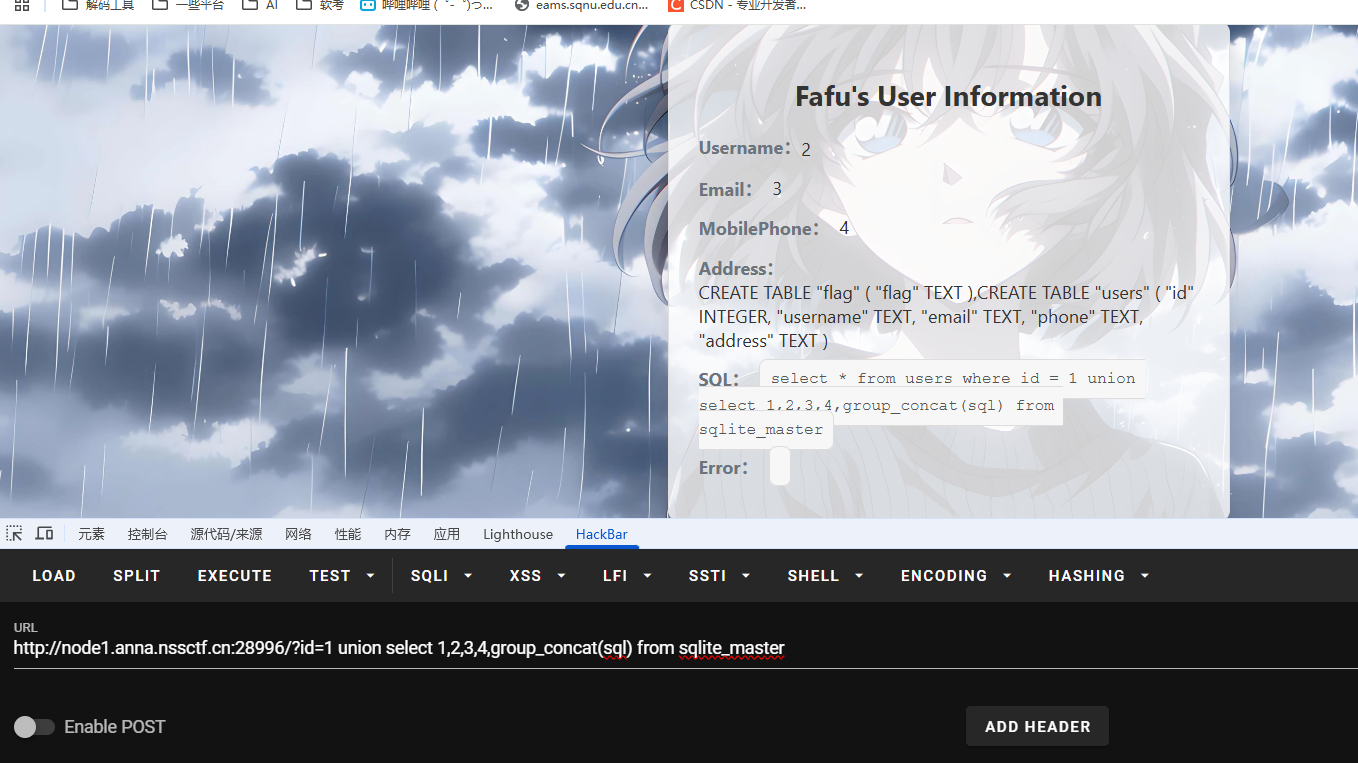
Task: Click the empty Error output box
Action: (780, 467)
